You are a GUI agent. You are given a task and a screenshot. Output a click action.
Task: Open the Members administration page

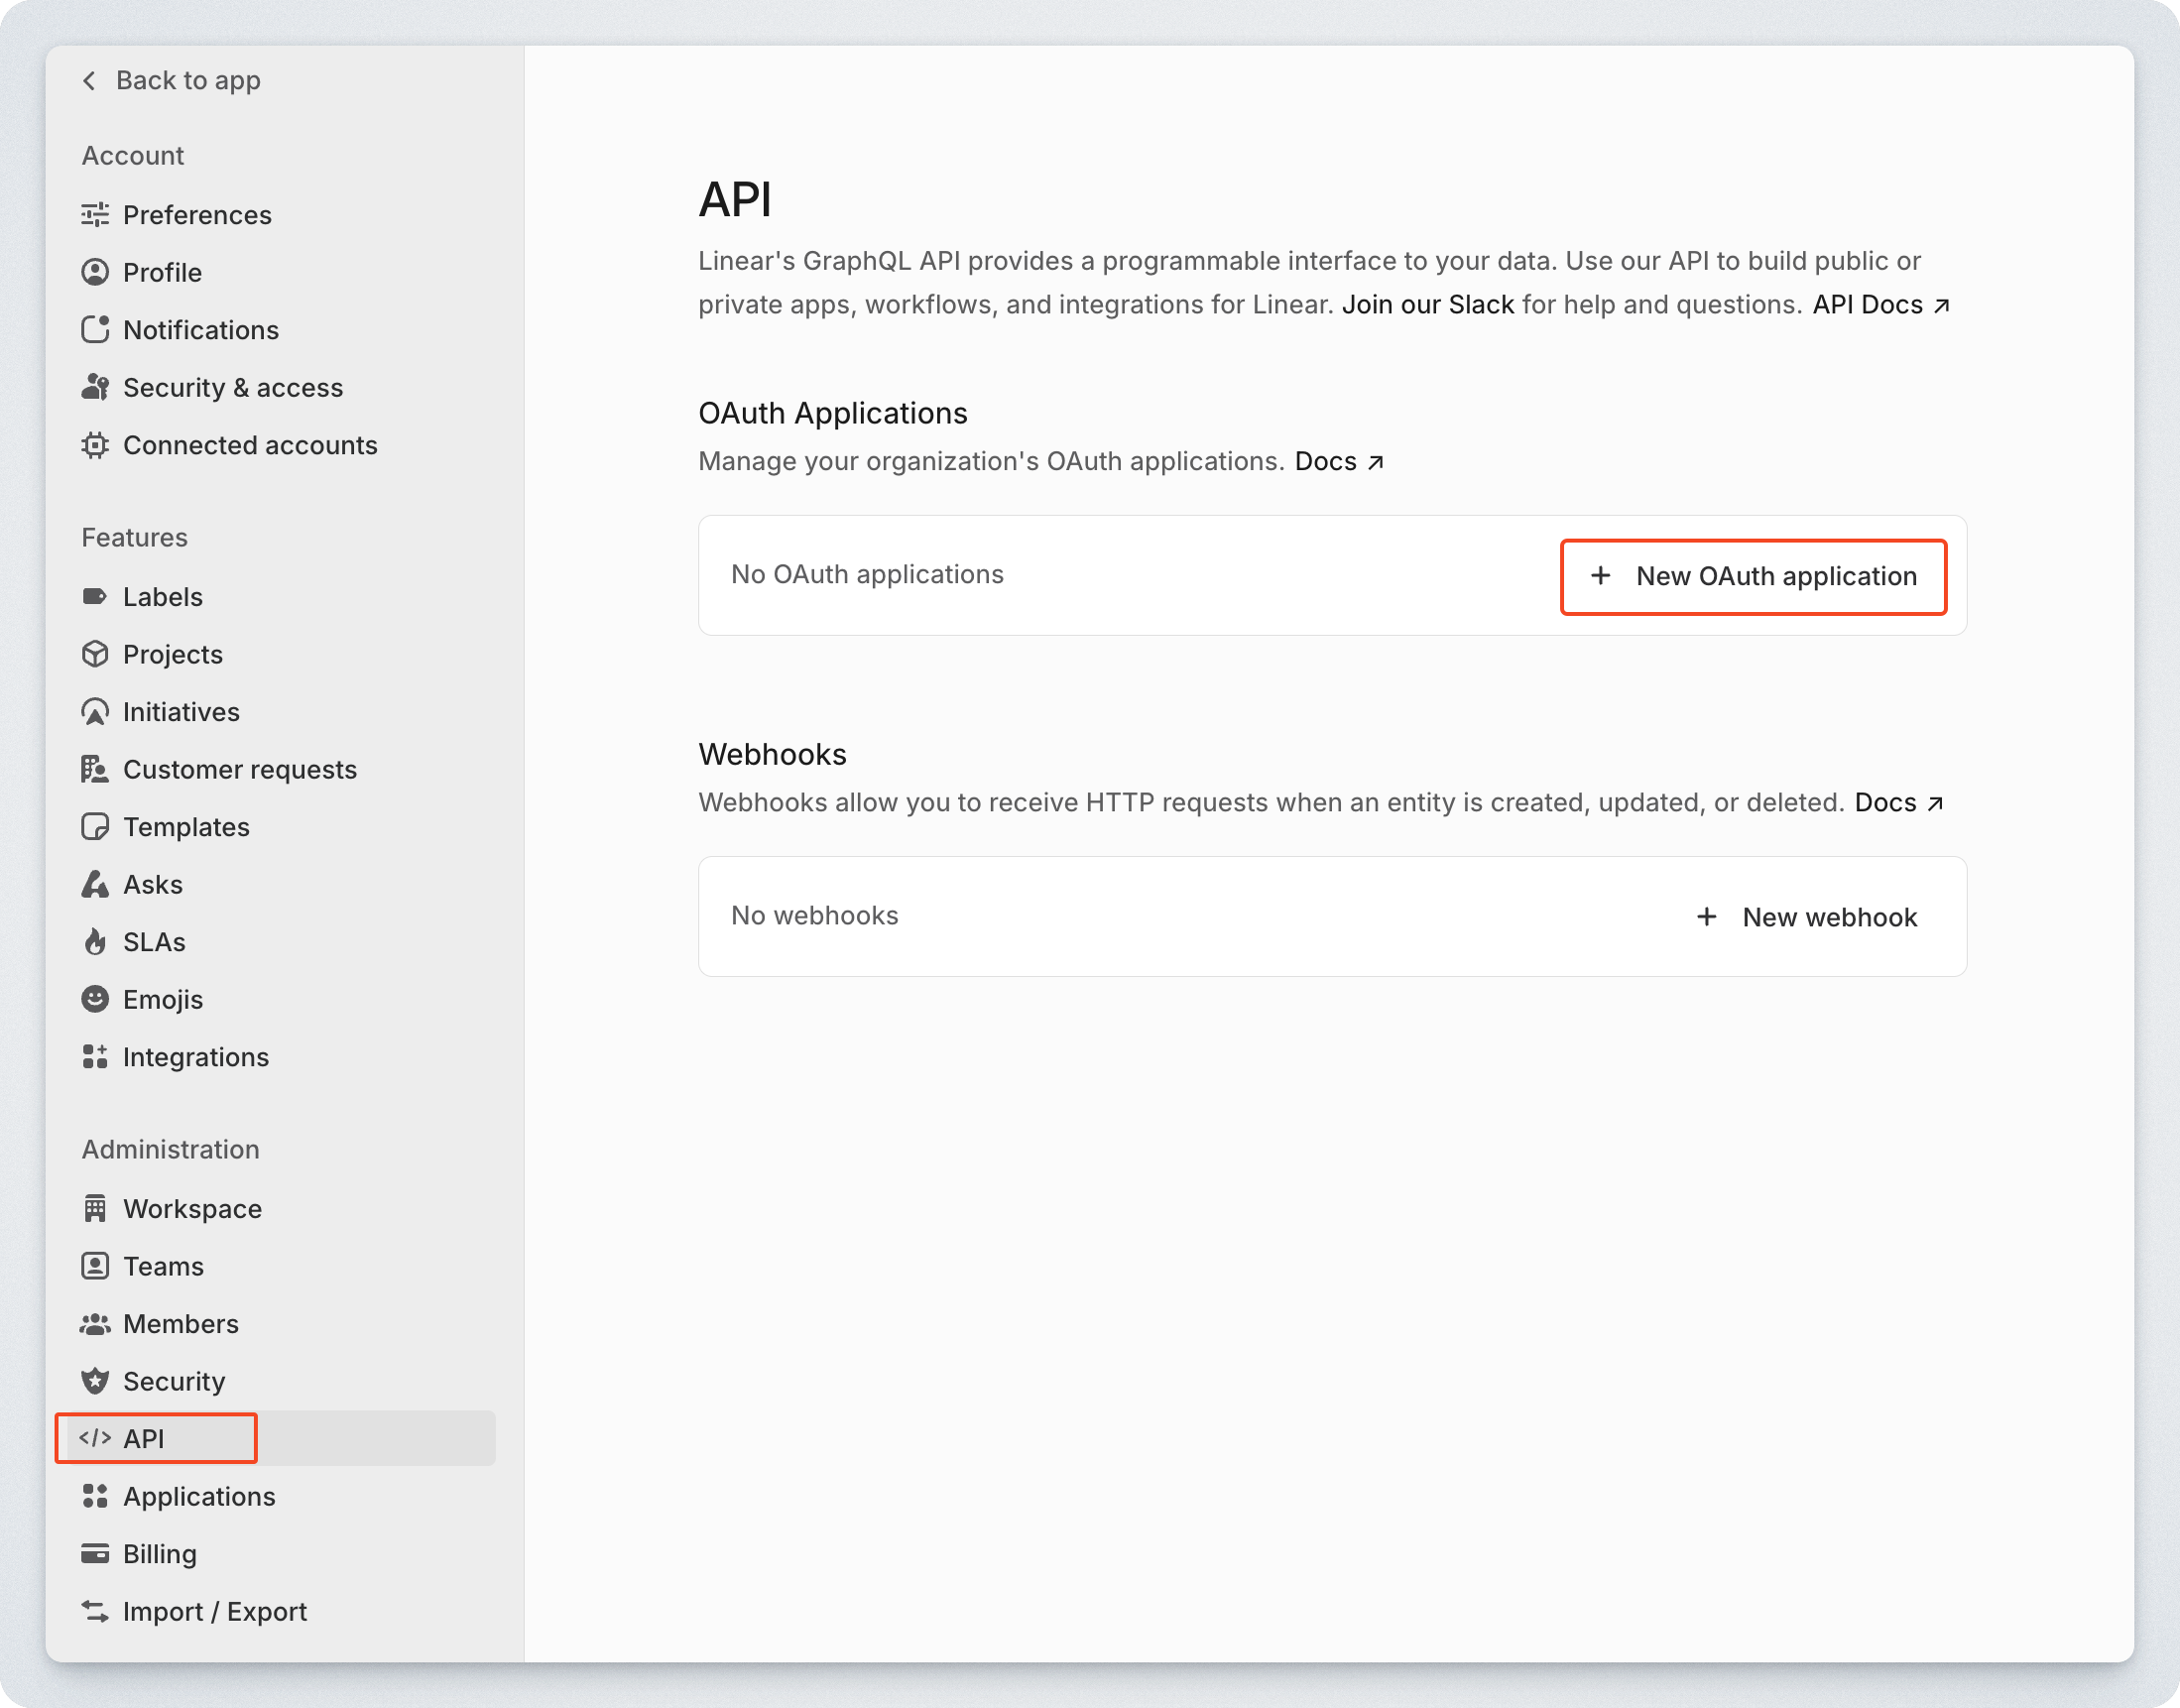[180, 1324]
